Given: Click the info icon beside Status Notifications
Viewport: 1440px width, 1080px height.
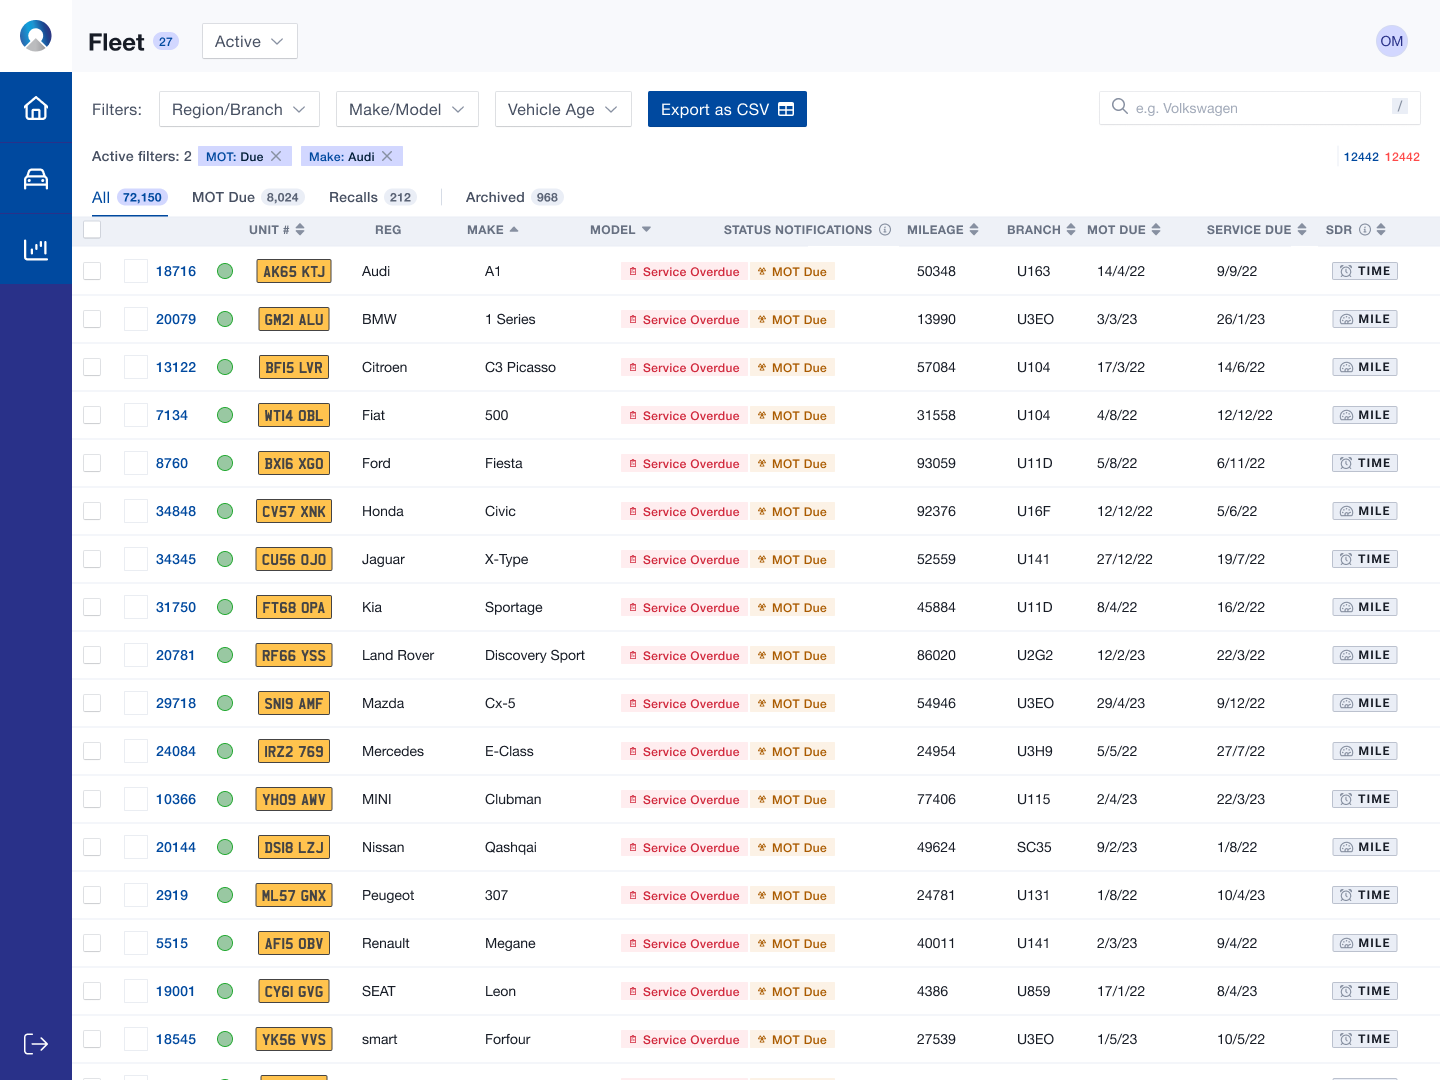Looking at the screenshot, I should click(x=884, y=229).
